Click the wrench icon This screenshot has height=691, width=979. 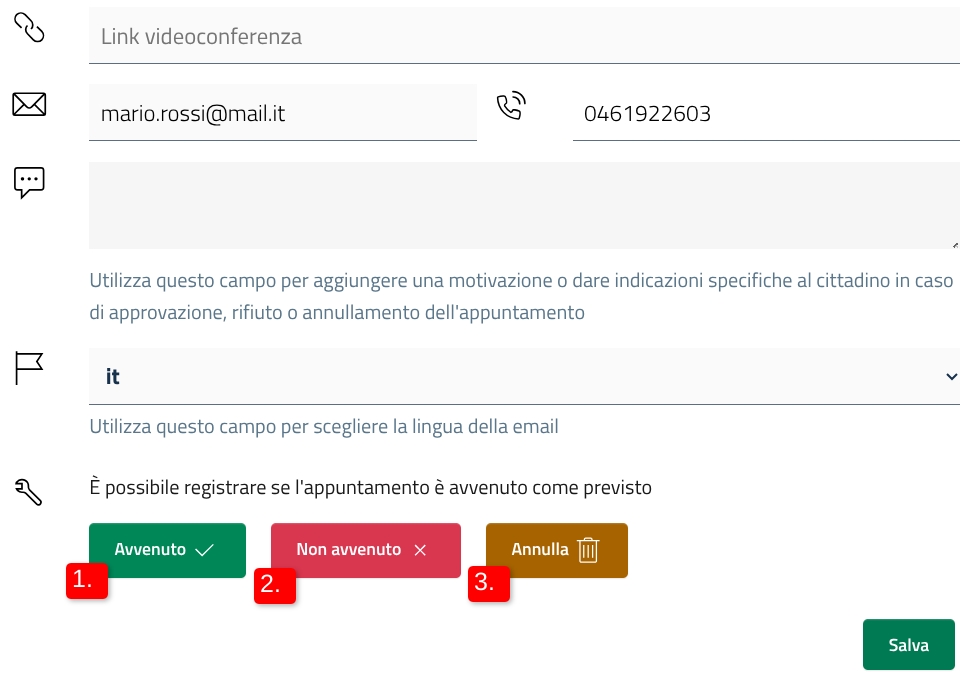point(29,490)
